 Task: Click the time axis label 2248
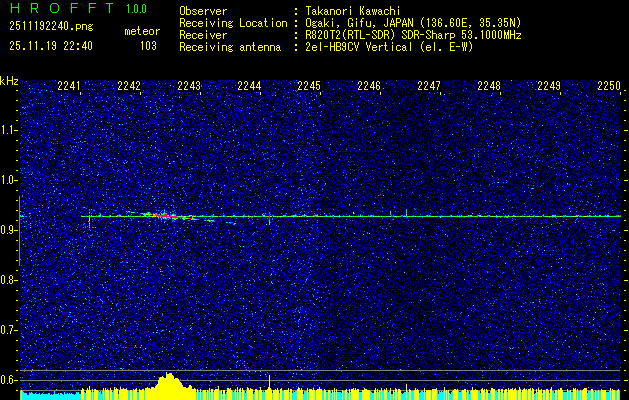click(x=489, y=86)
